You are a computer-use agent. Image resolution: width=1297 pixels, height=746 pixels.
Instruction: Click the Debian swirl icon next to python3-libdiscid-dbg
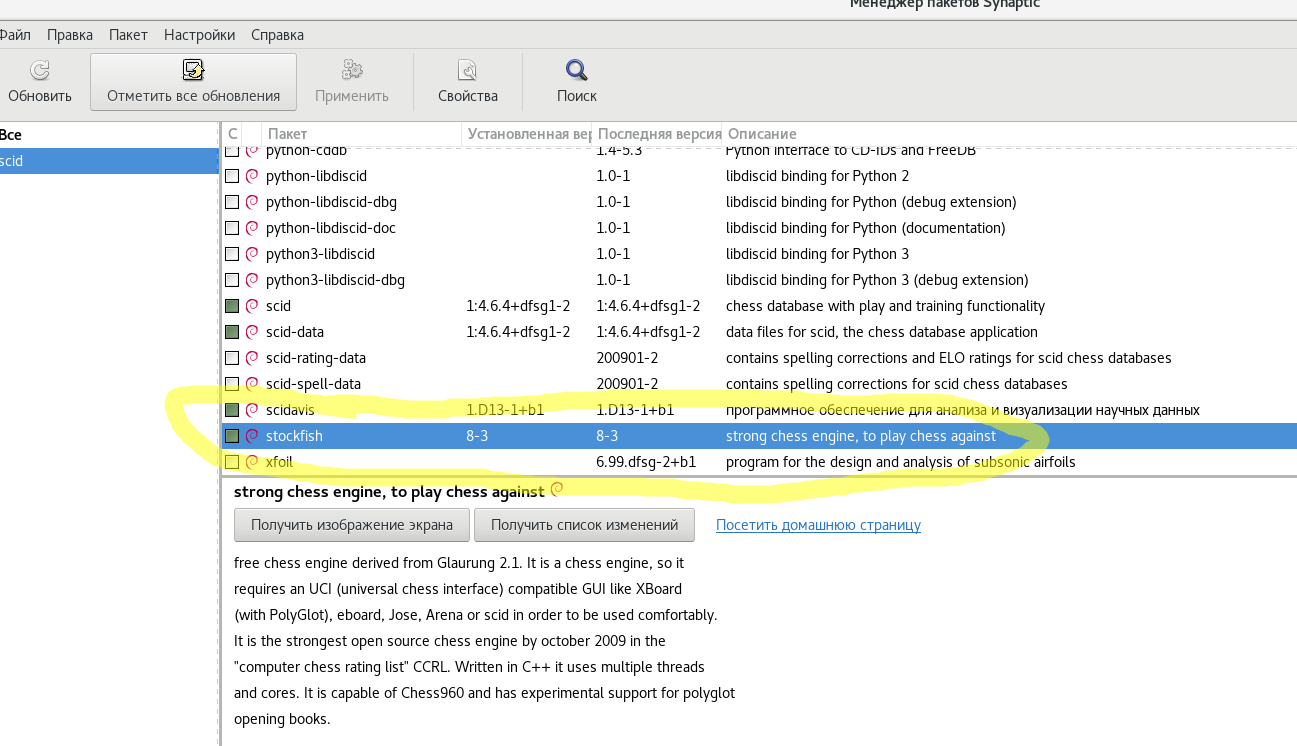pyautogui.click(x=252, y=280)
